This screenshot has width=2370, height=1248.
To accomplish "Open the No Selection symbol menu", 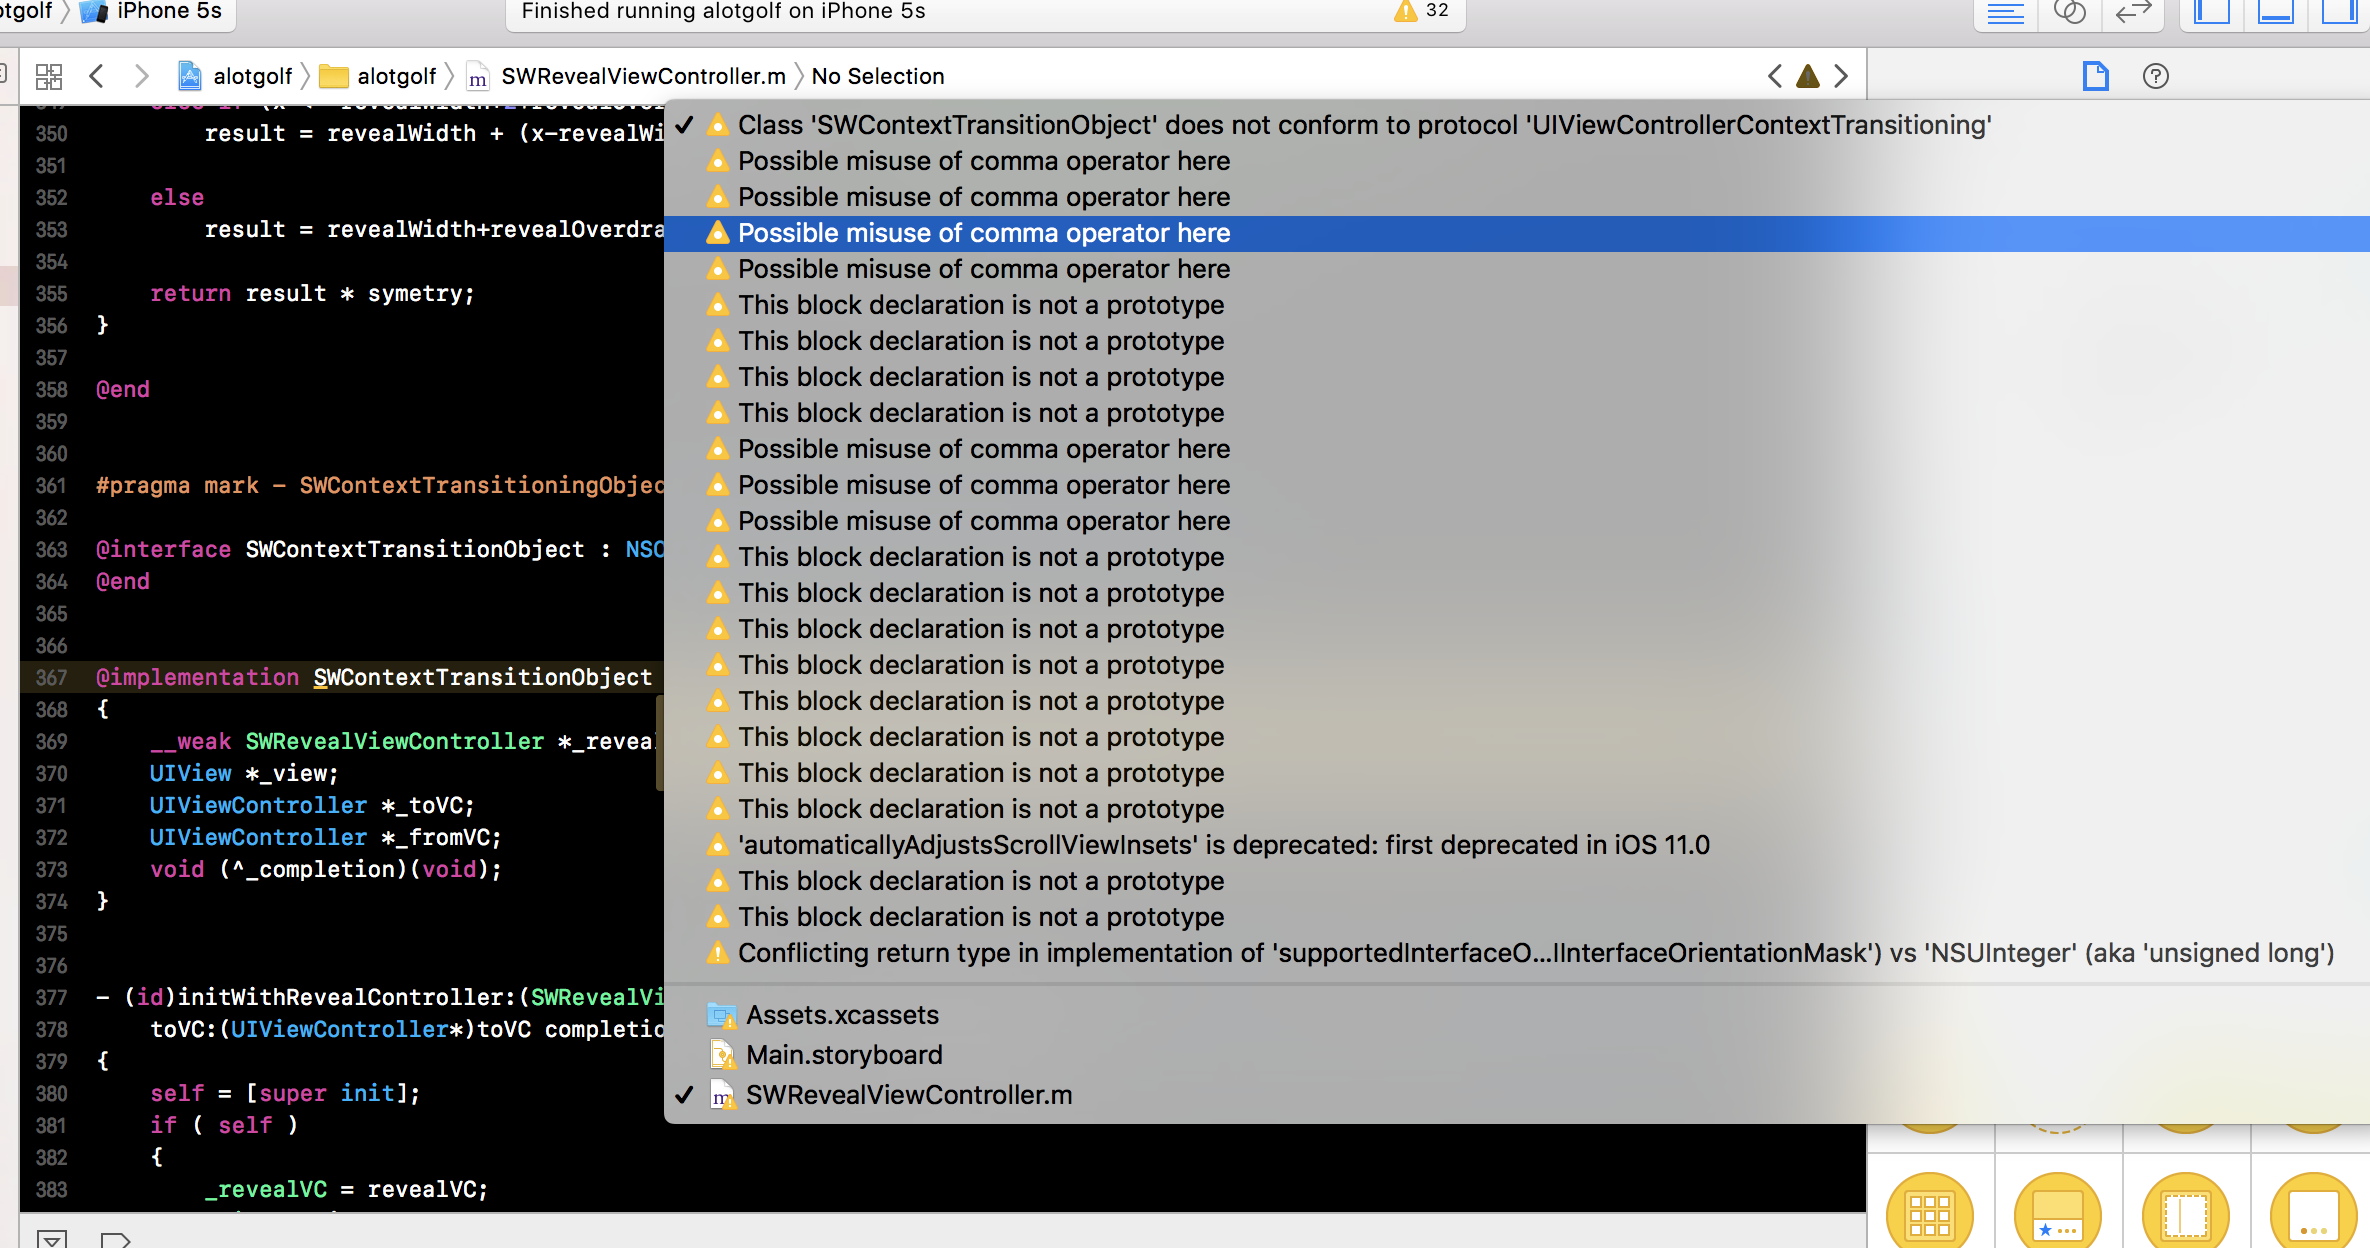I will tap(878, 76).
